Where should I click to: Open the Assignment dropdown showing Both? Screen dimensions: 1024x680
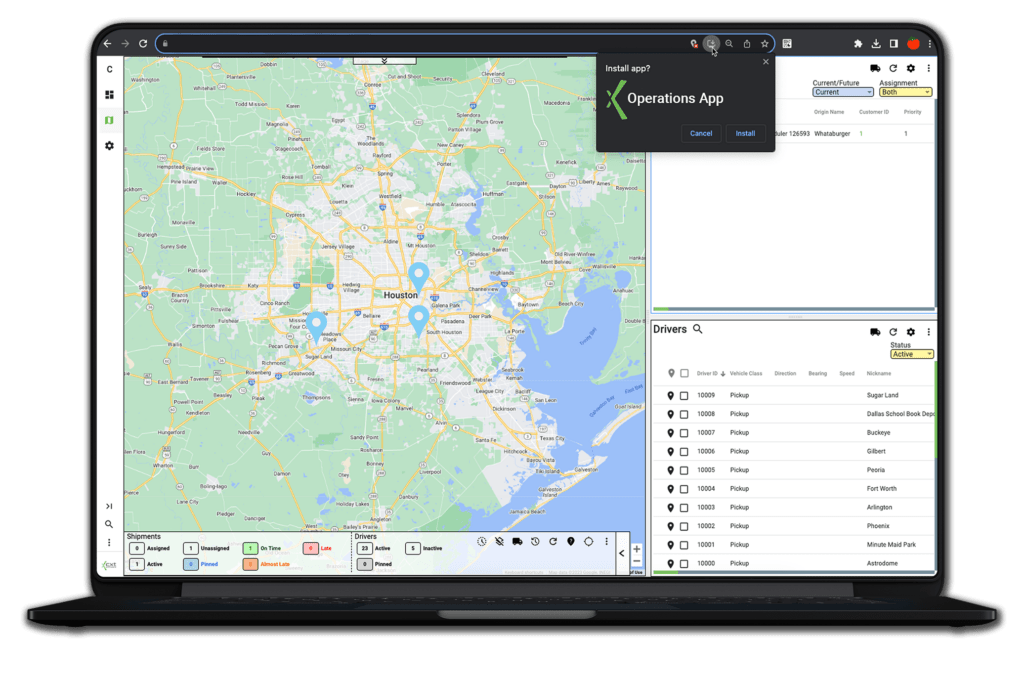click(908, 91)
